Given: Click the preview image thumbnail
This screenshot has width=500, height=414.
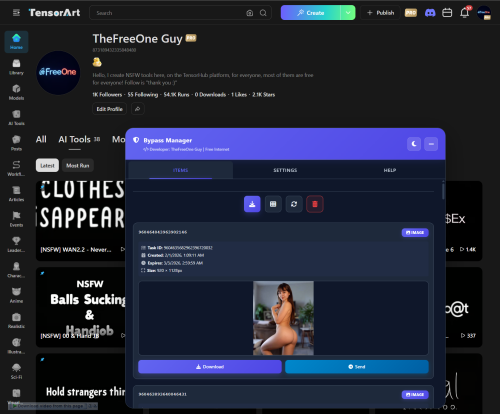Looking at the screenshot, I should [x=283, y=318].
